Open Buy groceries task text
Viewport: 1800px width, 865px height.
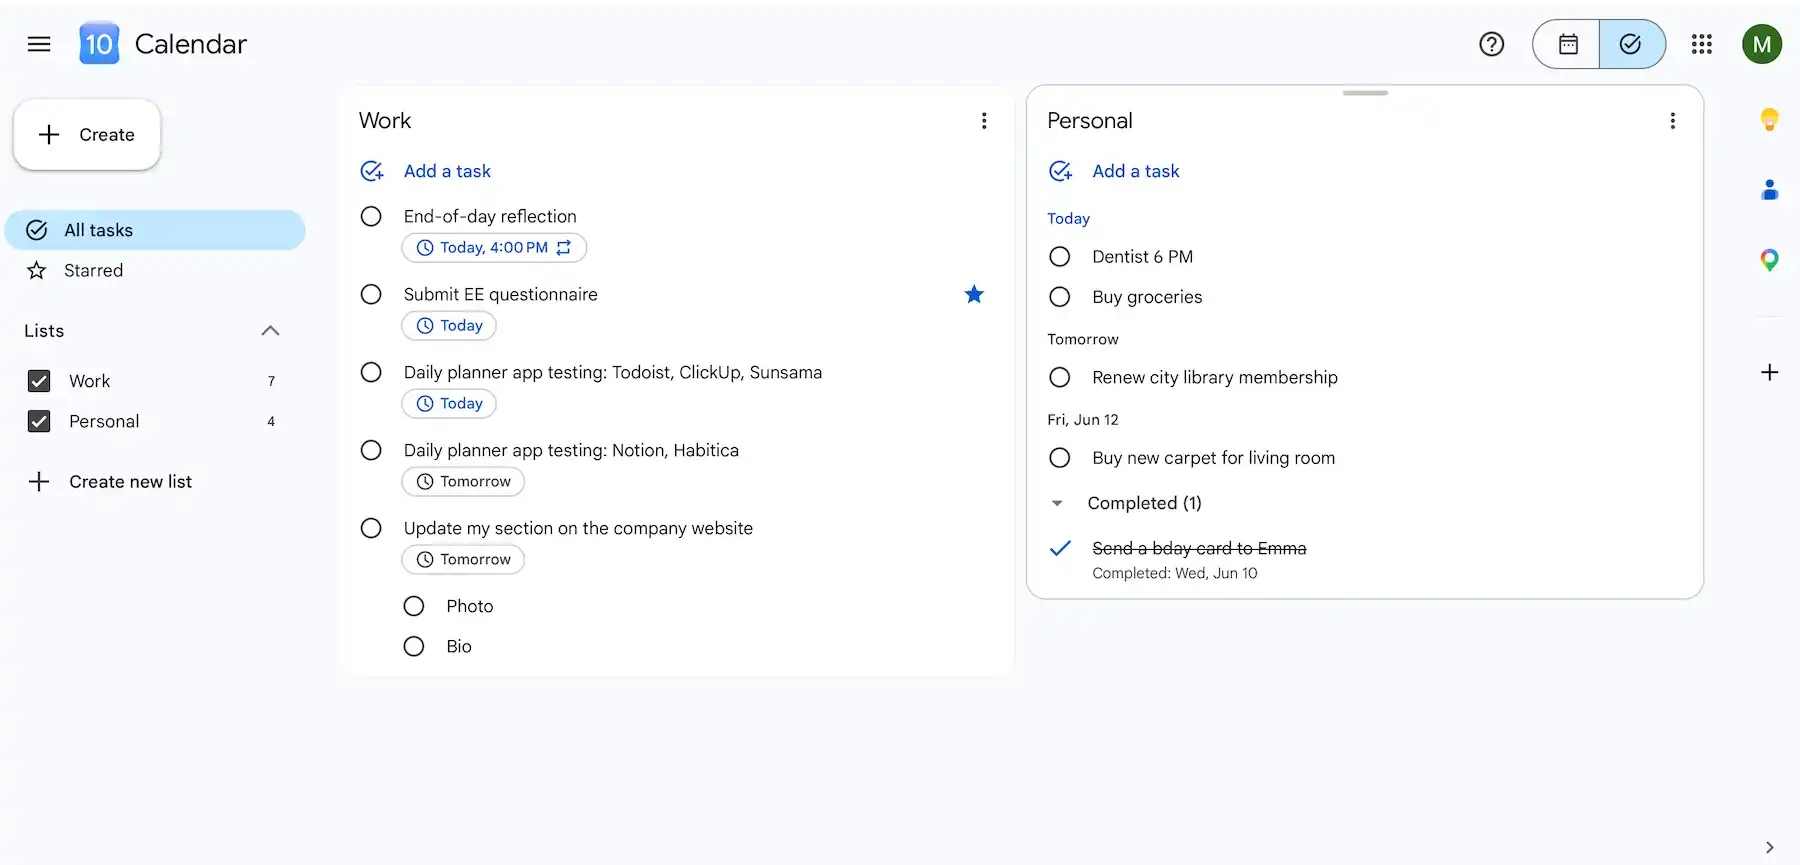coord(1147,297)
